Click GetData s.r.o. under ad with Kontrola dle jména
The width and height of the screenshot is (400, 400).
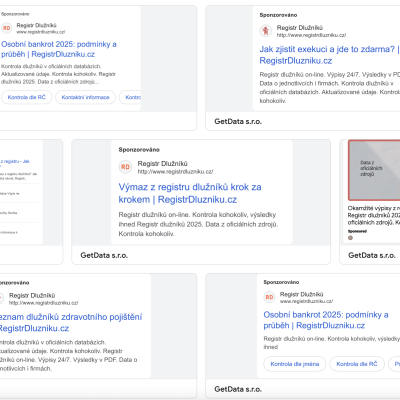(x=238, y=389)
